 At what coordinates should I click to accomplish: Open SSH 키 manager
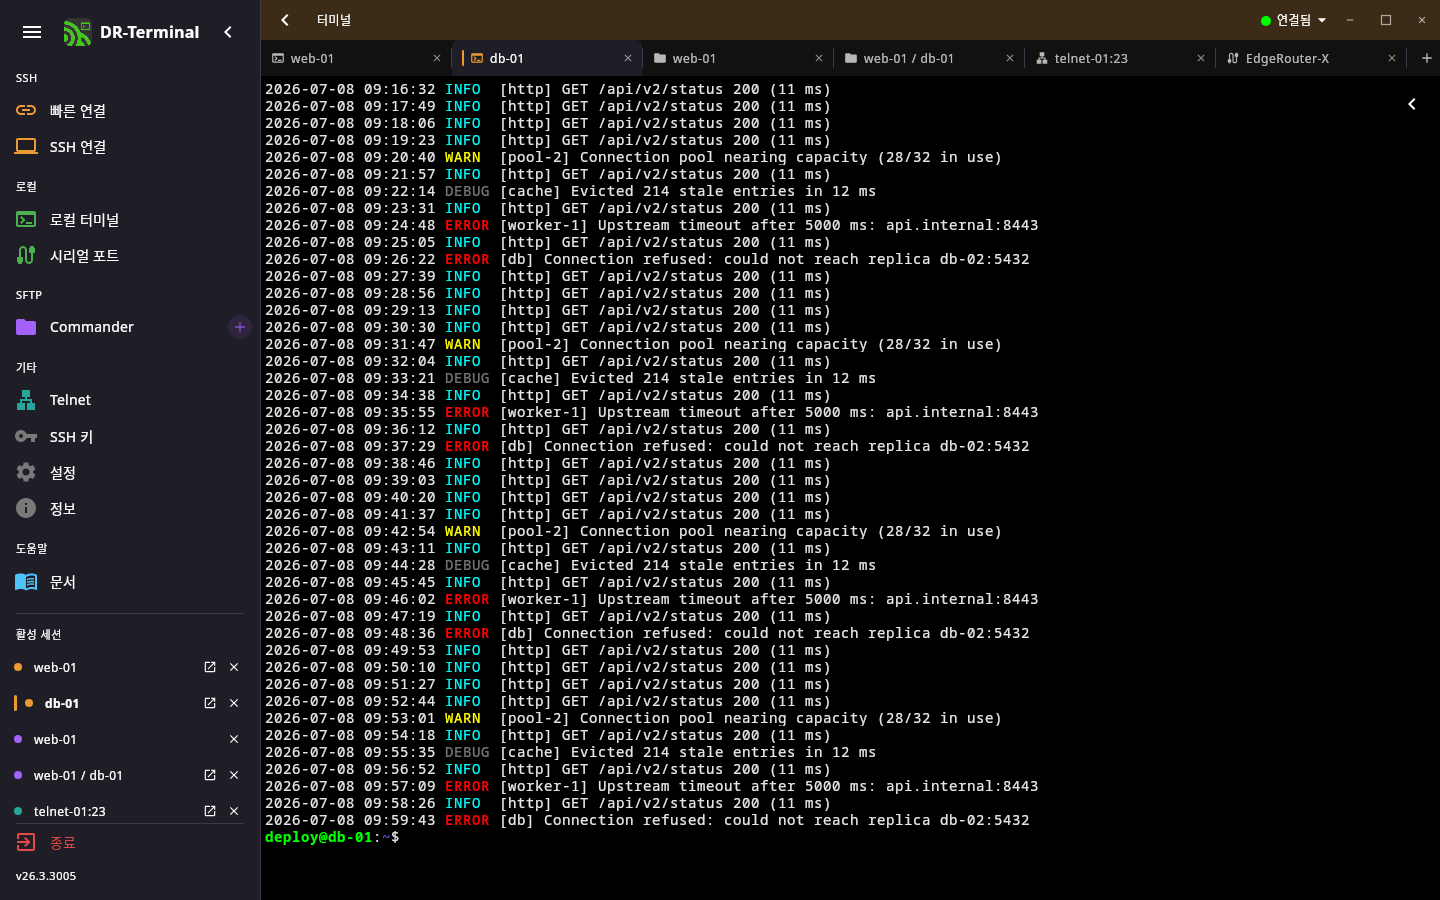tap(128, 437)
